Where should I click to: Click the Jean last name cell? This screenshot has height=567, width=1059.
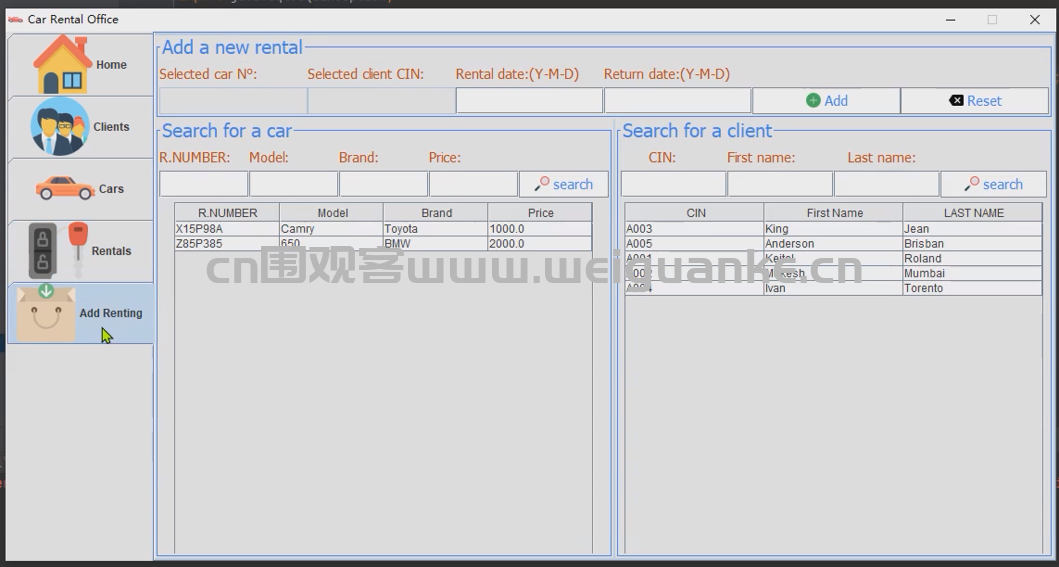973,229
